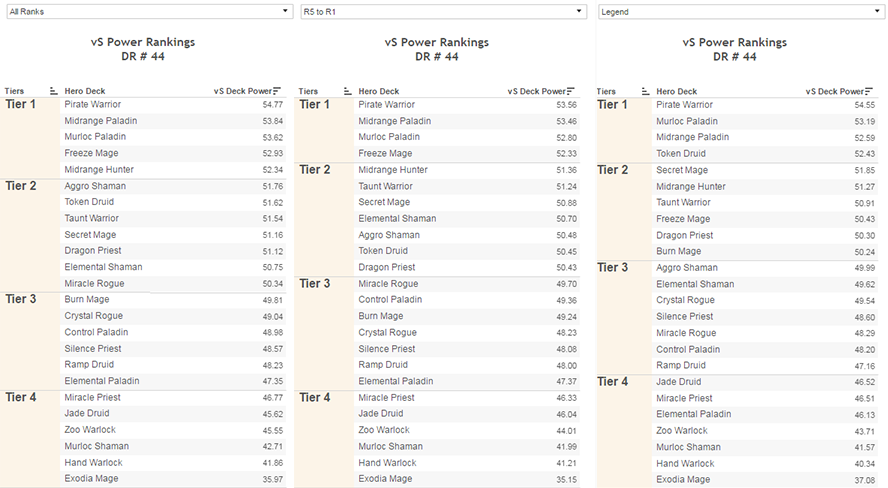Image resolution: width=888 pixels, height=488 pixels.
Task: Select Token Druid in All Ranks table
Action: (x=89, y=202)
